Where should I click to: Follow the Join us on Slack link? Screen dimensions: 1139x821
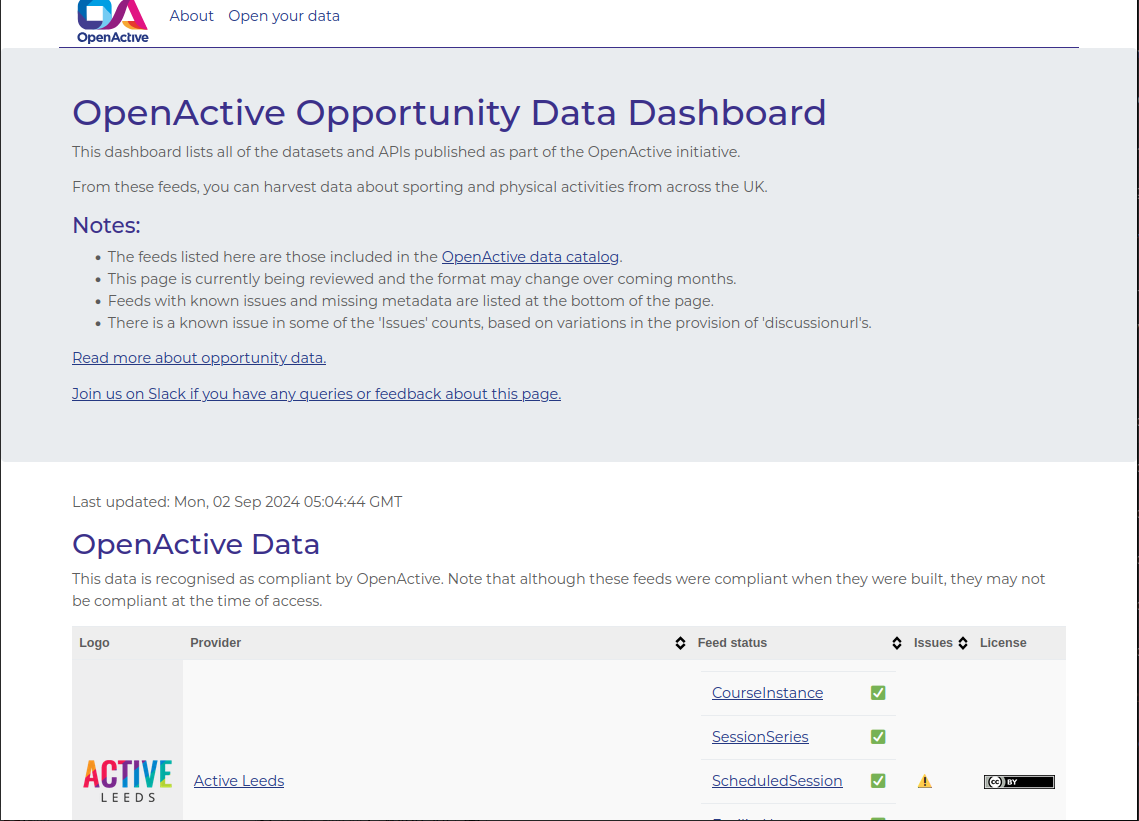click(316, 394)
